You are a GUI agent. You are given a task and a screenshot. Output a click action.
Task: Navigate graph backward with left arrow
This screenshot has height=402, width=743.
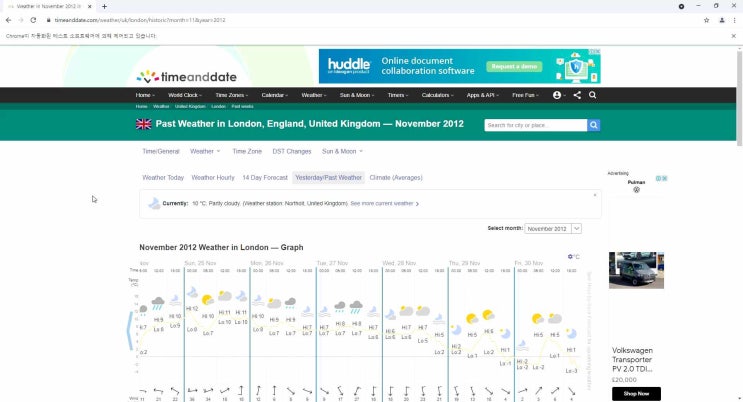point(129,330)
